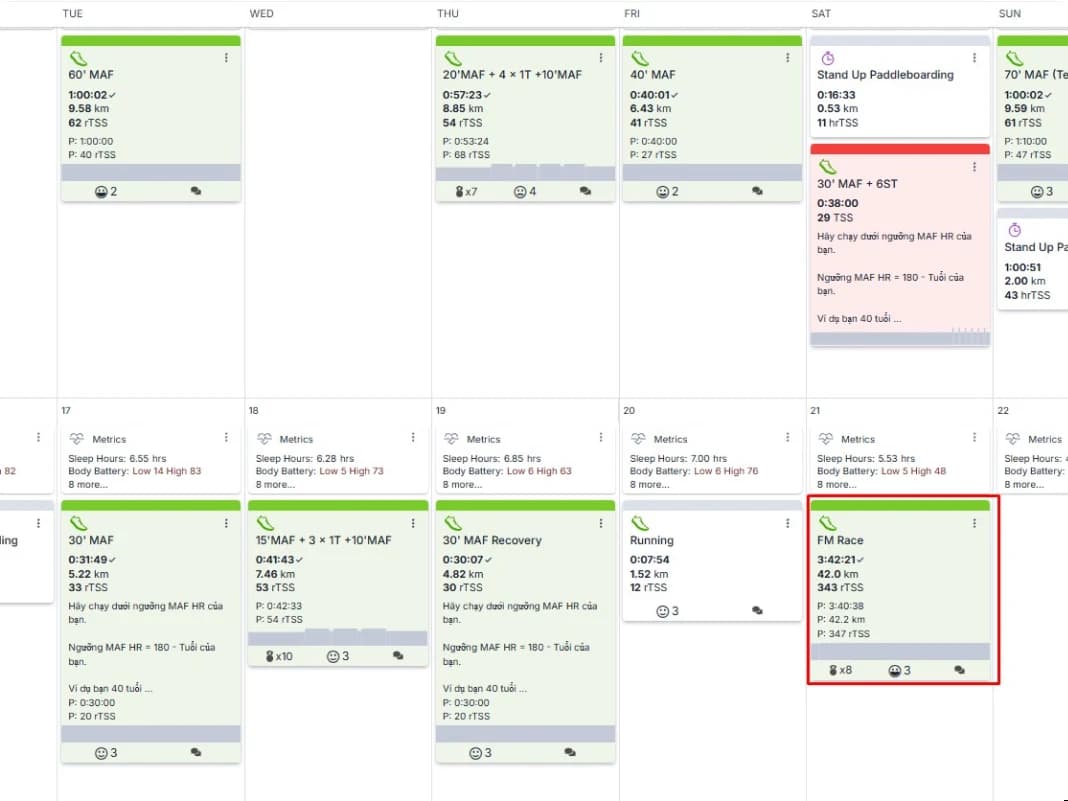Open three-dot menu on FM Race card

(x=975, y=523)
